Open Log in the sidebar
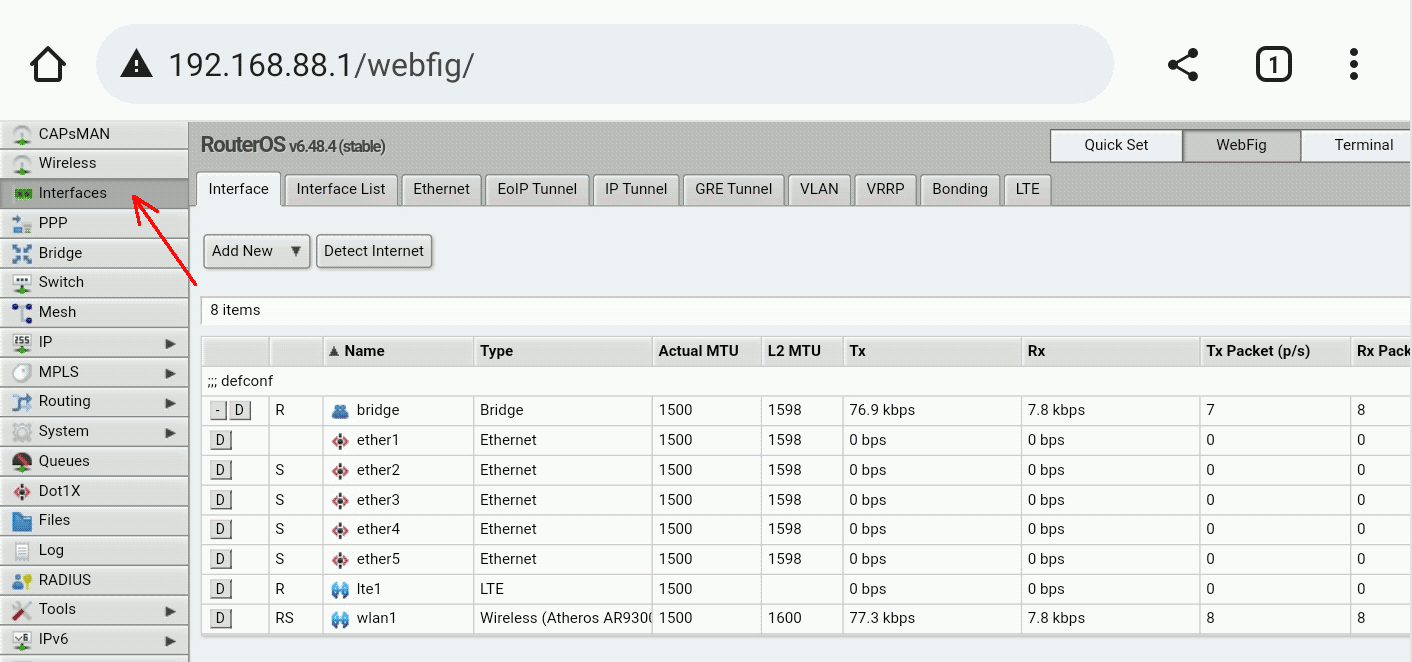This screenshot has width=1412, height=662. pos(94,550)
